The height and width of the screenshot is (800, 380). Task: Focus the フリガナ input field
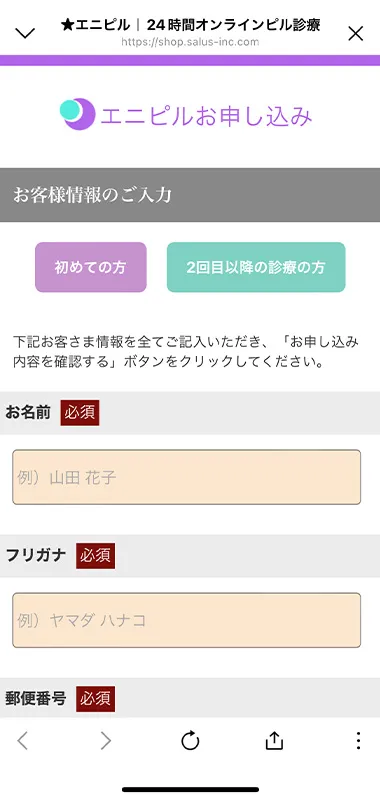187,620
